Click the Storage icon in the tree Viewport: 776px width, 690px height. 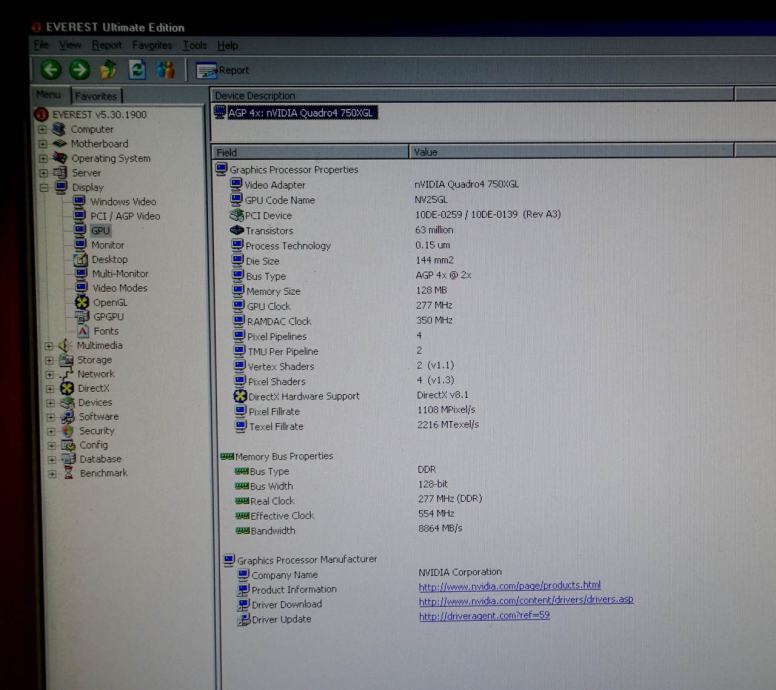pos(66,360)
